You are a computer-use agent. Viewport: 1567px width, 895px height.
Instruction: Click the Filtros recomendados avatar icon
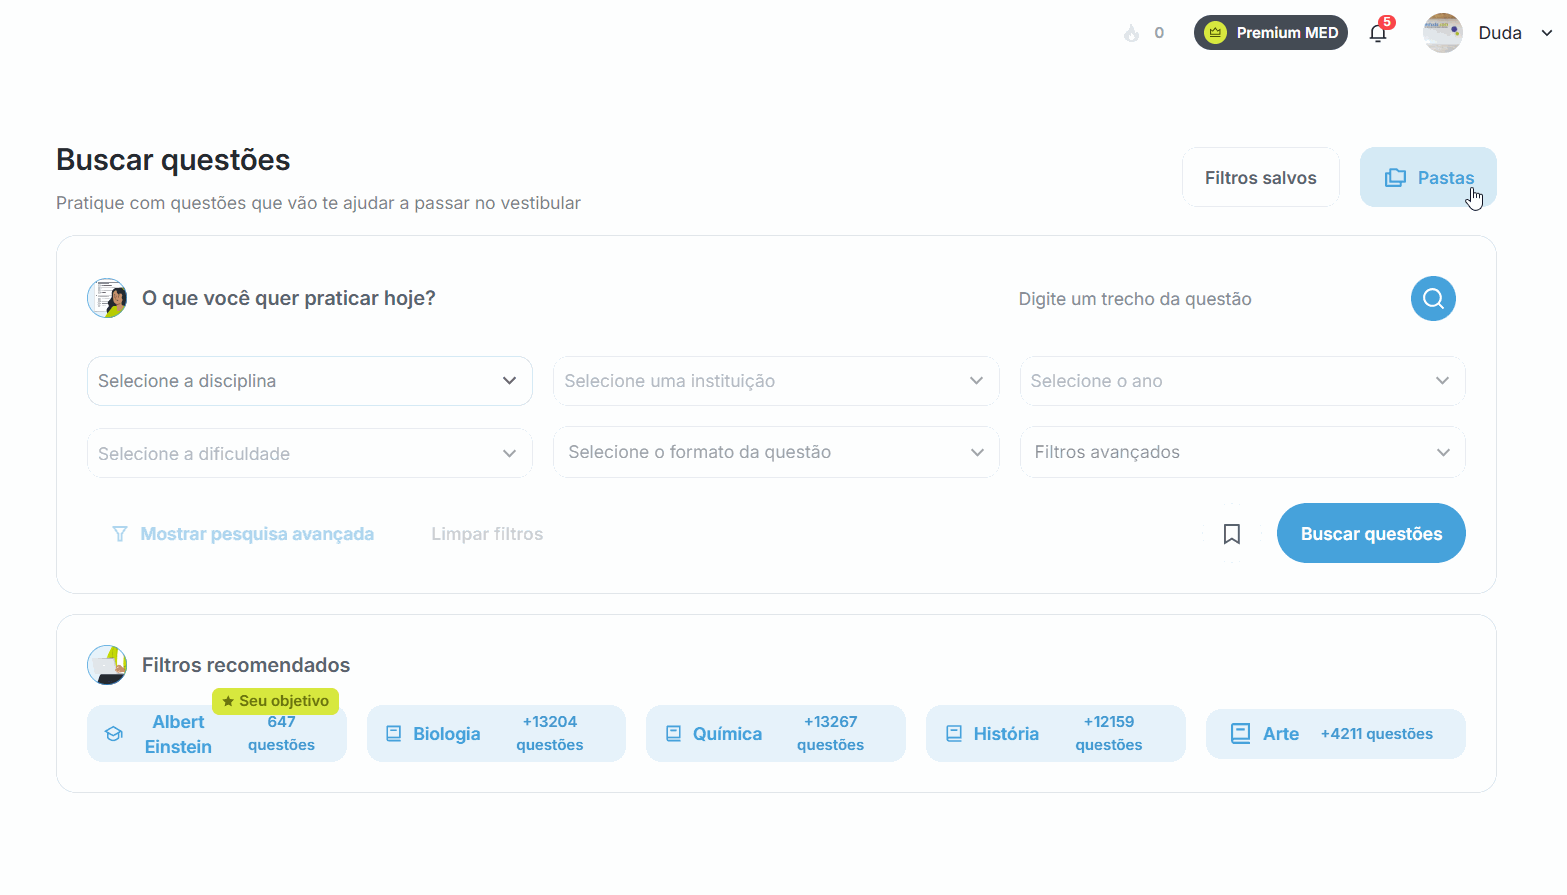(x=107, y=665)
